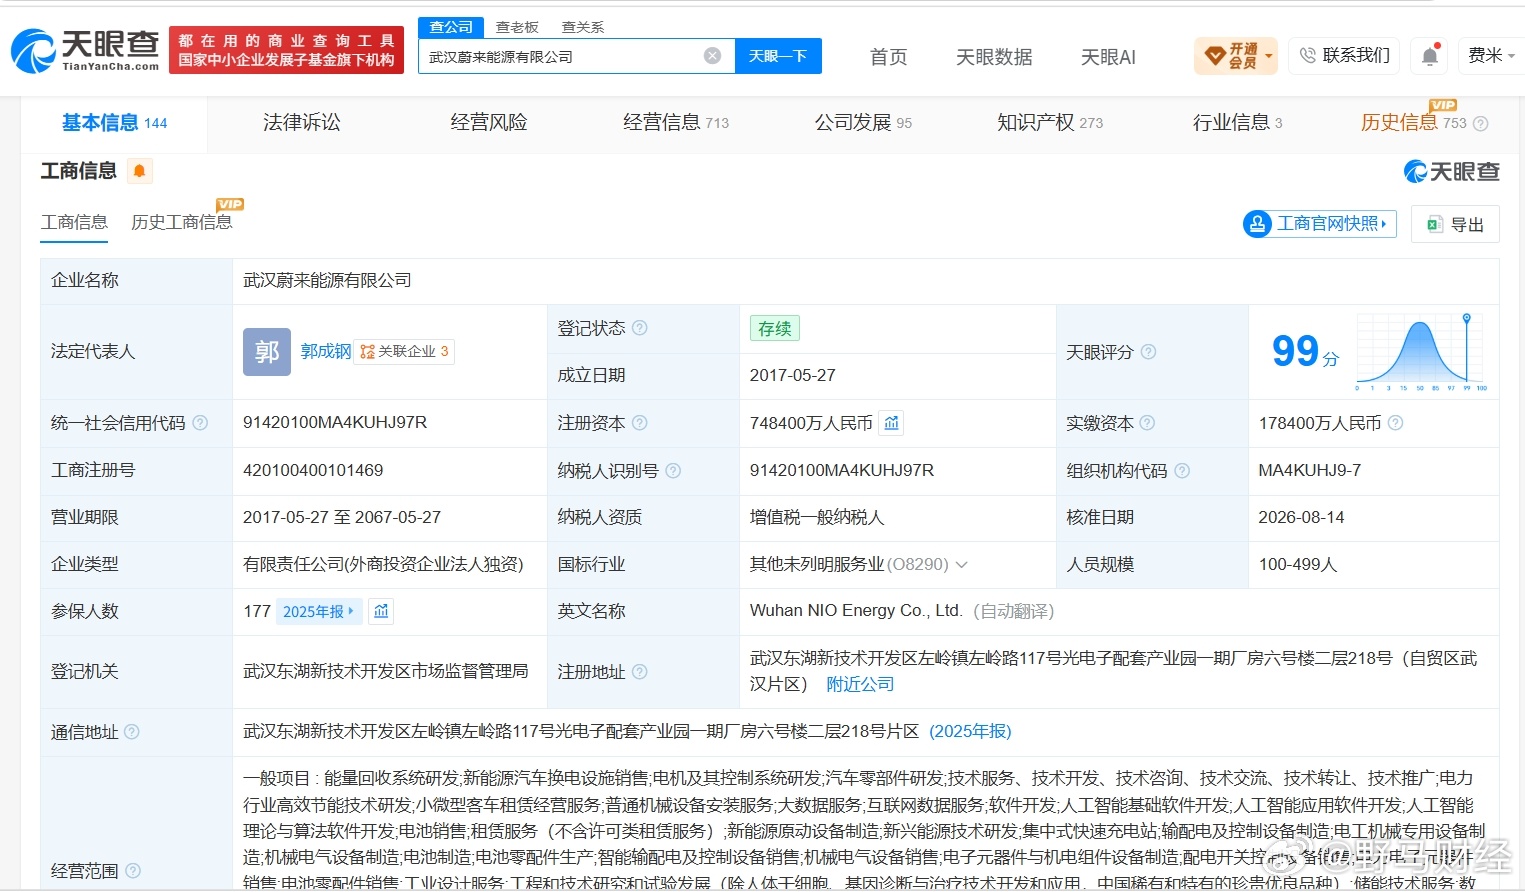This screenshot has width=1525, height=892.
Task: Open the 首页 nav link
Action: click(888, 57)
